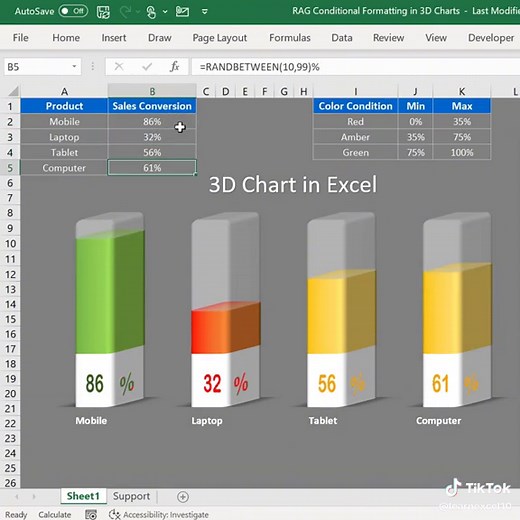Image resolution: width=520 pixels, height=520 pixels.
Task: Click the Computer cell in column A
Action: pyautogui.click(x=64, y=168)
